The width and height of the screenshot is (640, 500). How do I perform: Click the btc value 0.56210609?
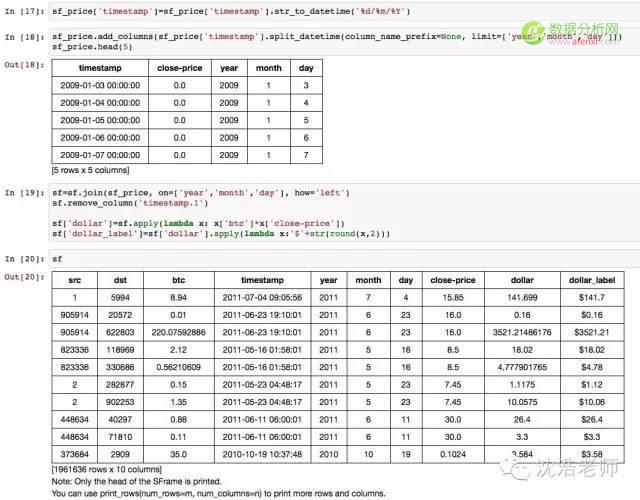[x=178, y=367]
